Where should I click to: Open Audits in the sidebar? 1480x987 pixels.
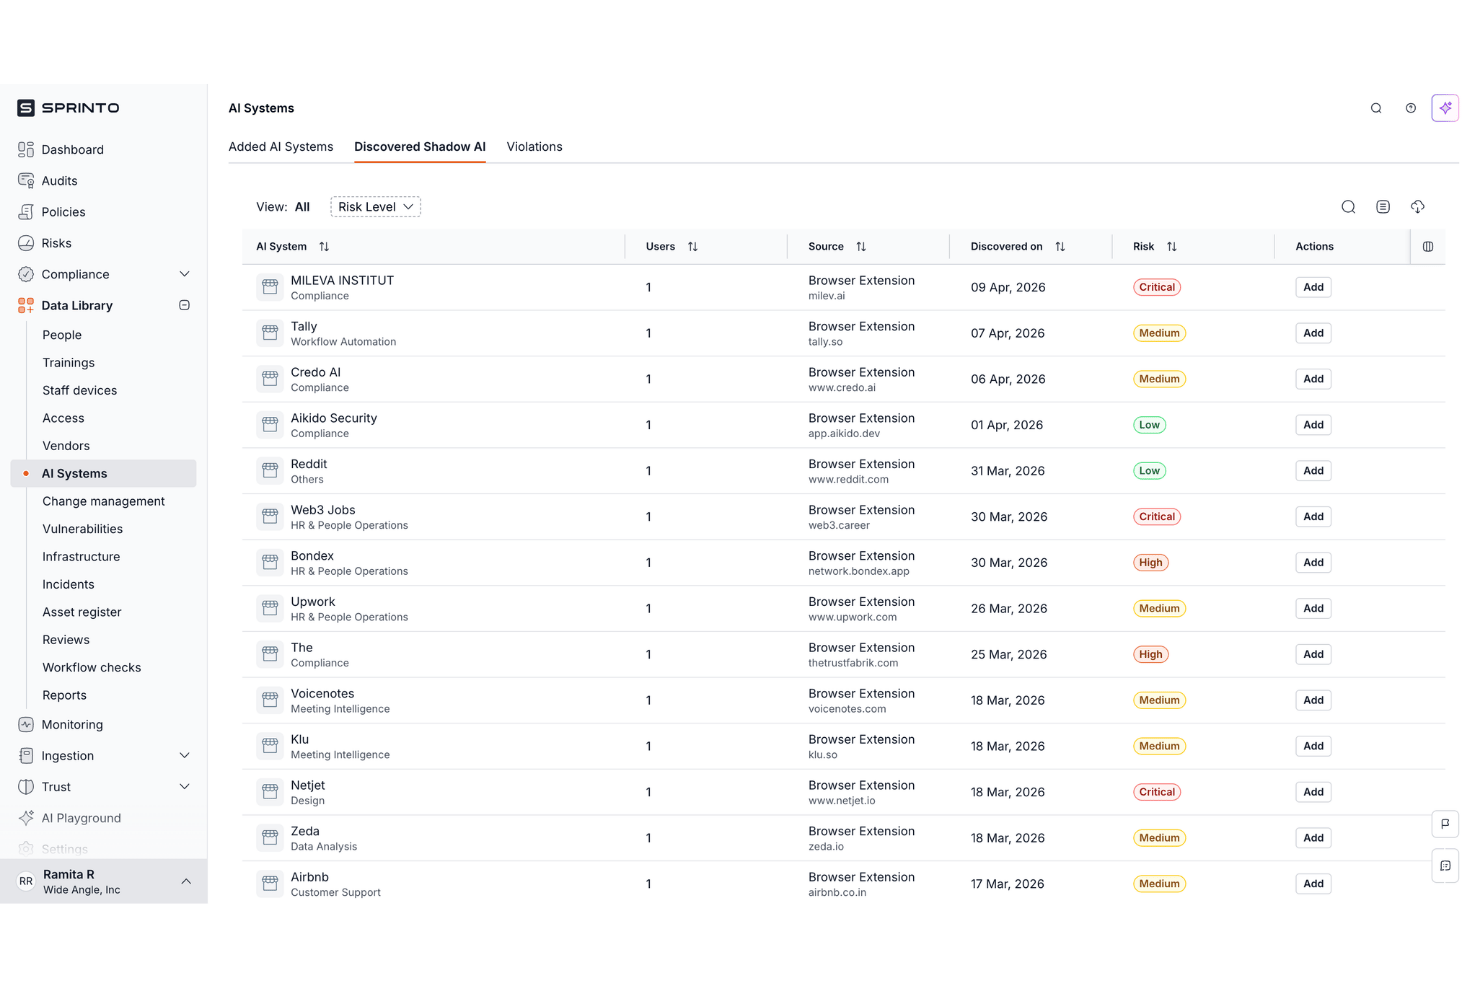point(60,181)
